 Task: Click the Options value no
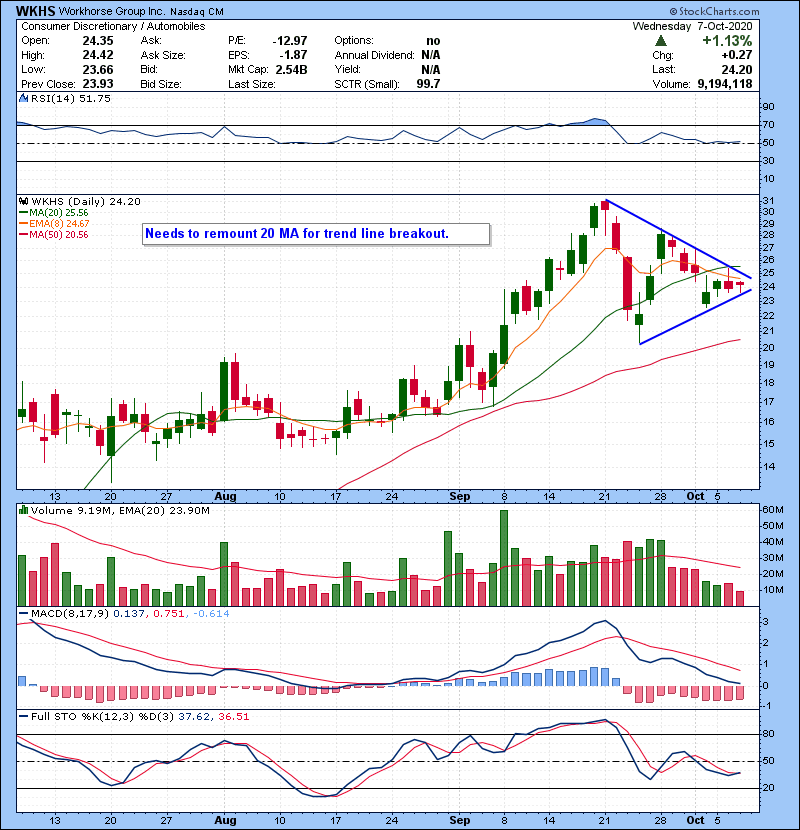pyautogui.click(x=433, y=41)
